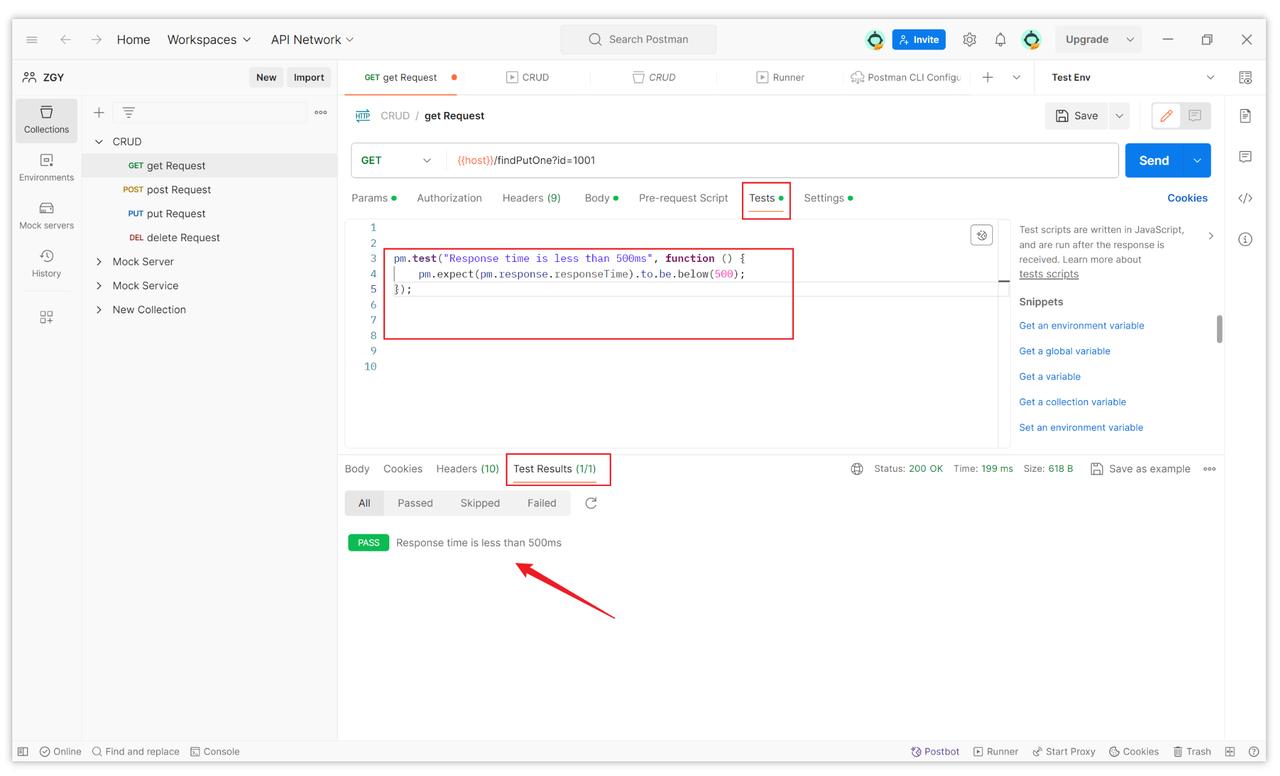Screen dimensions: 1280x776
Task: Click the network globe icon
Action: pos(857,469)
